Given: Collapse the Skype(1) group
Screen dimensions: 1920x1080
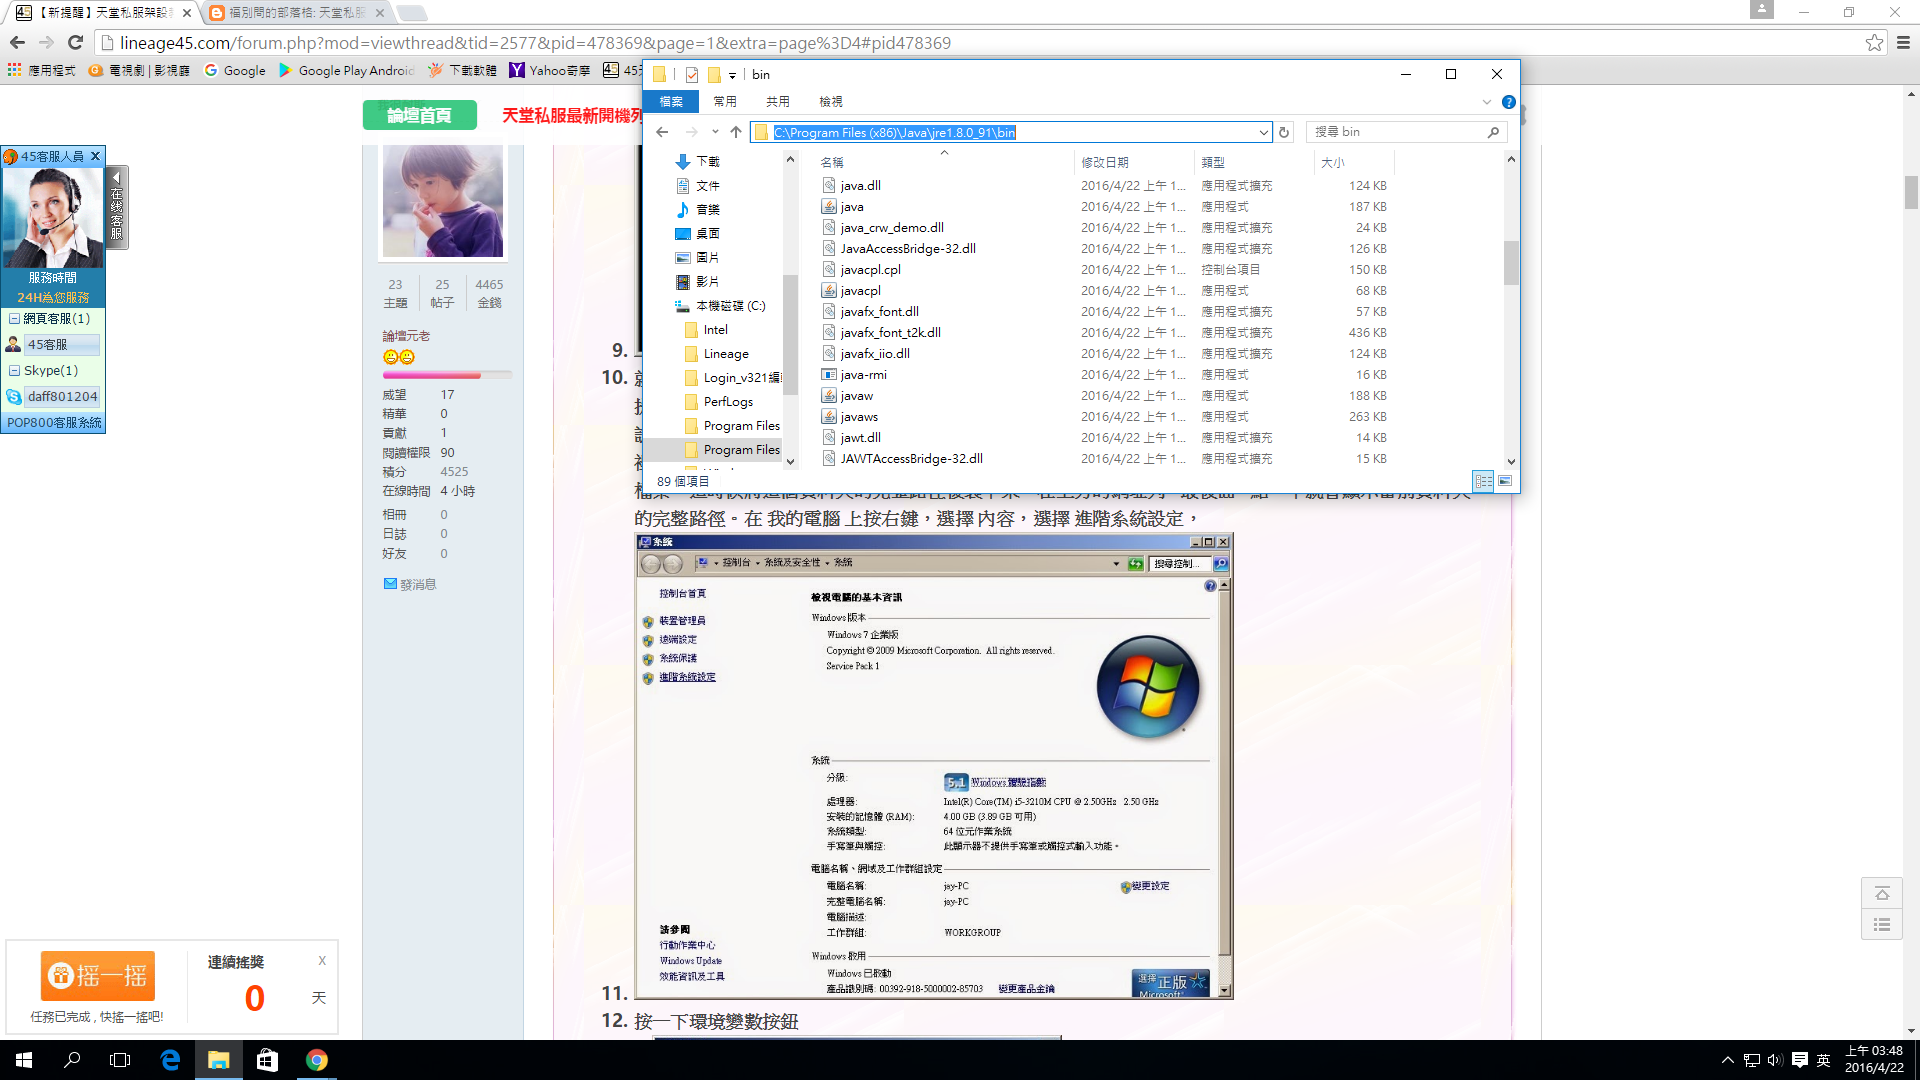Looking at the screenshot, I should coord(15,371).
